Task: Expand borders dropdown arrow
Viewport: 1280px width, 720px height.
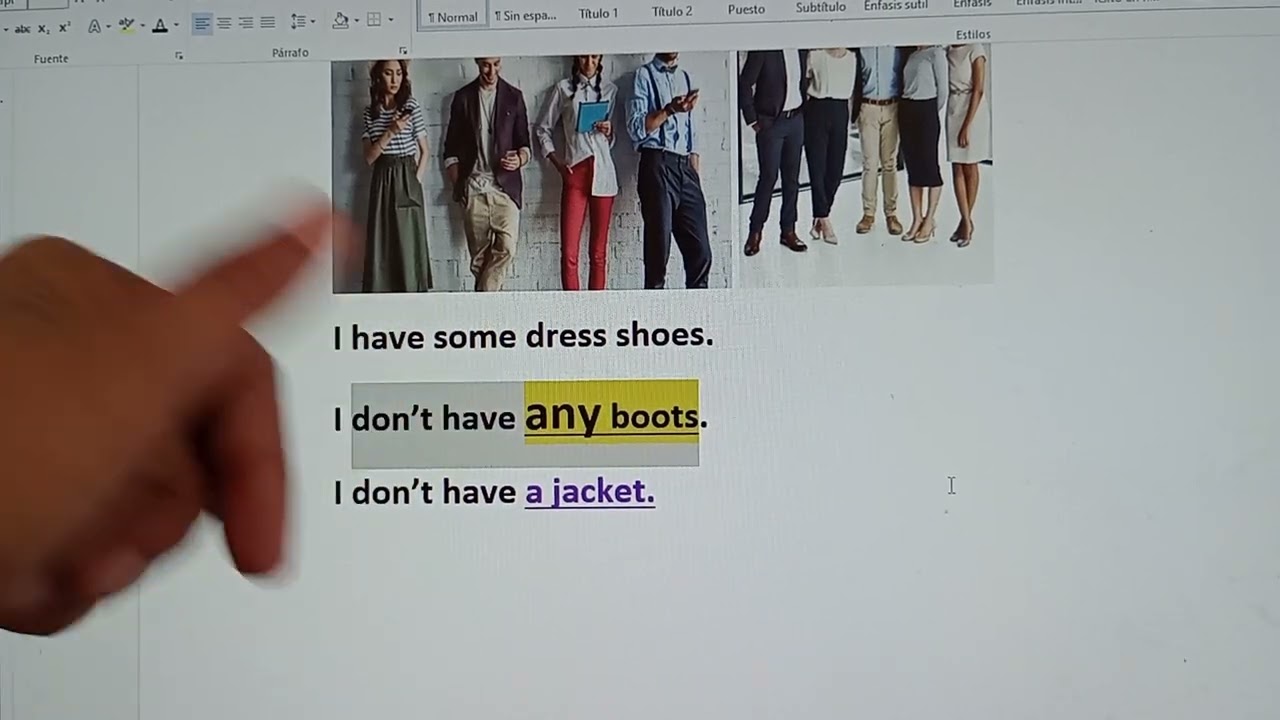Action: point(390,19)
